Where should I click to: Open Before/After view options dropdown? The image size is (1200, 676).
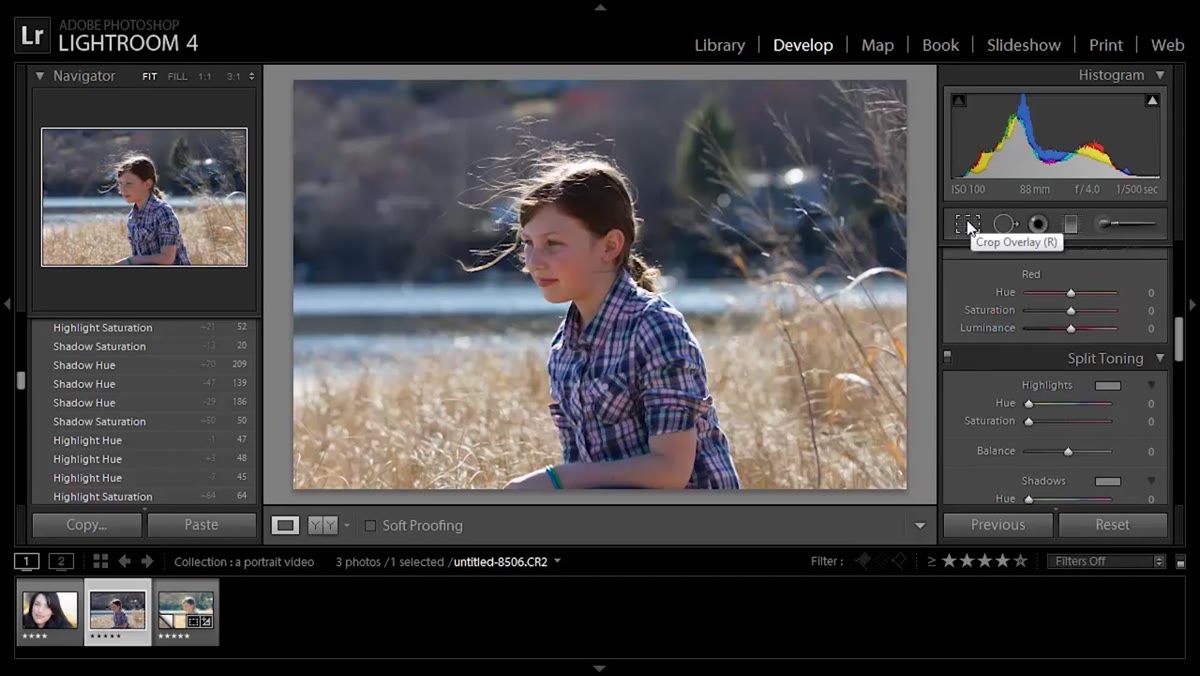[347, 526]
